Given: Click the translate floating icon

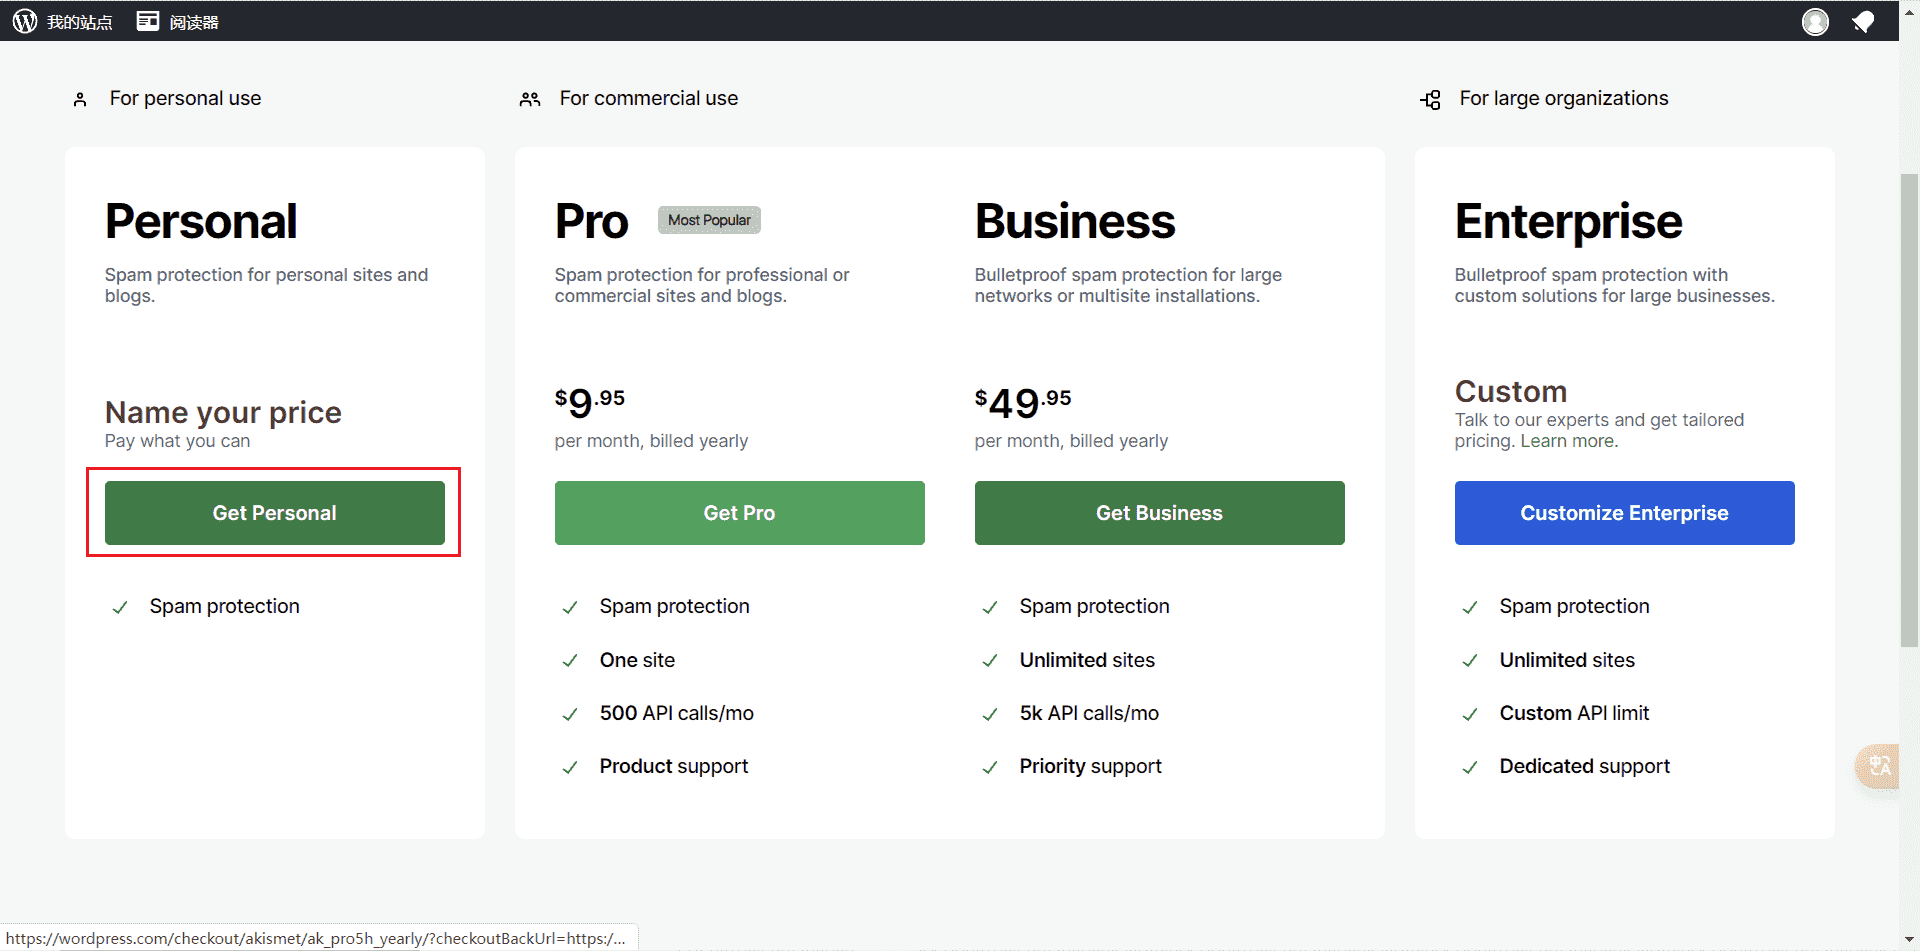Looking at the screenshot, I should 1878,767.
